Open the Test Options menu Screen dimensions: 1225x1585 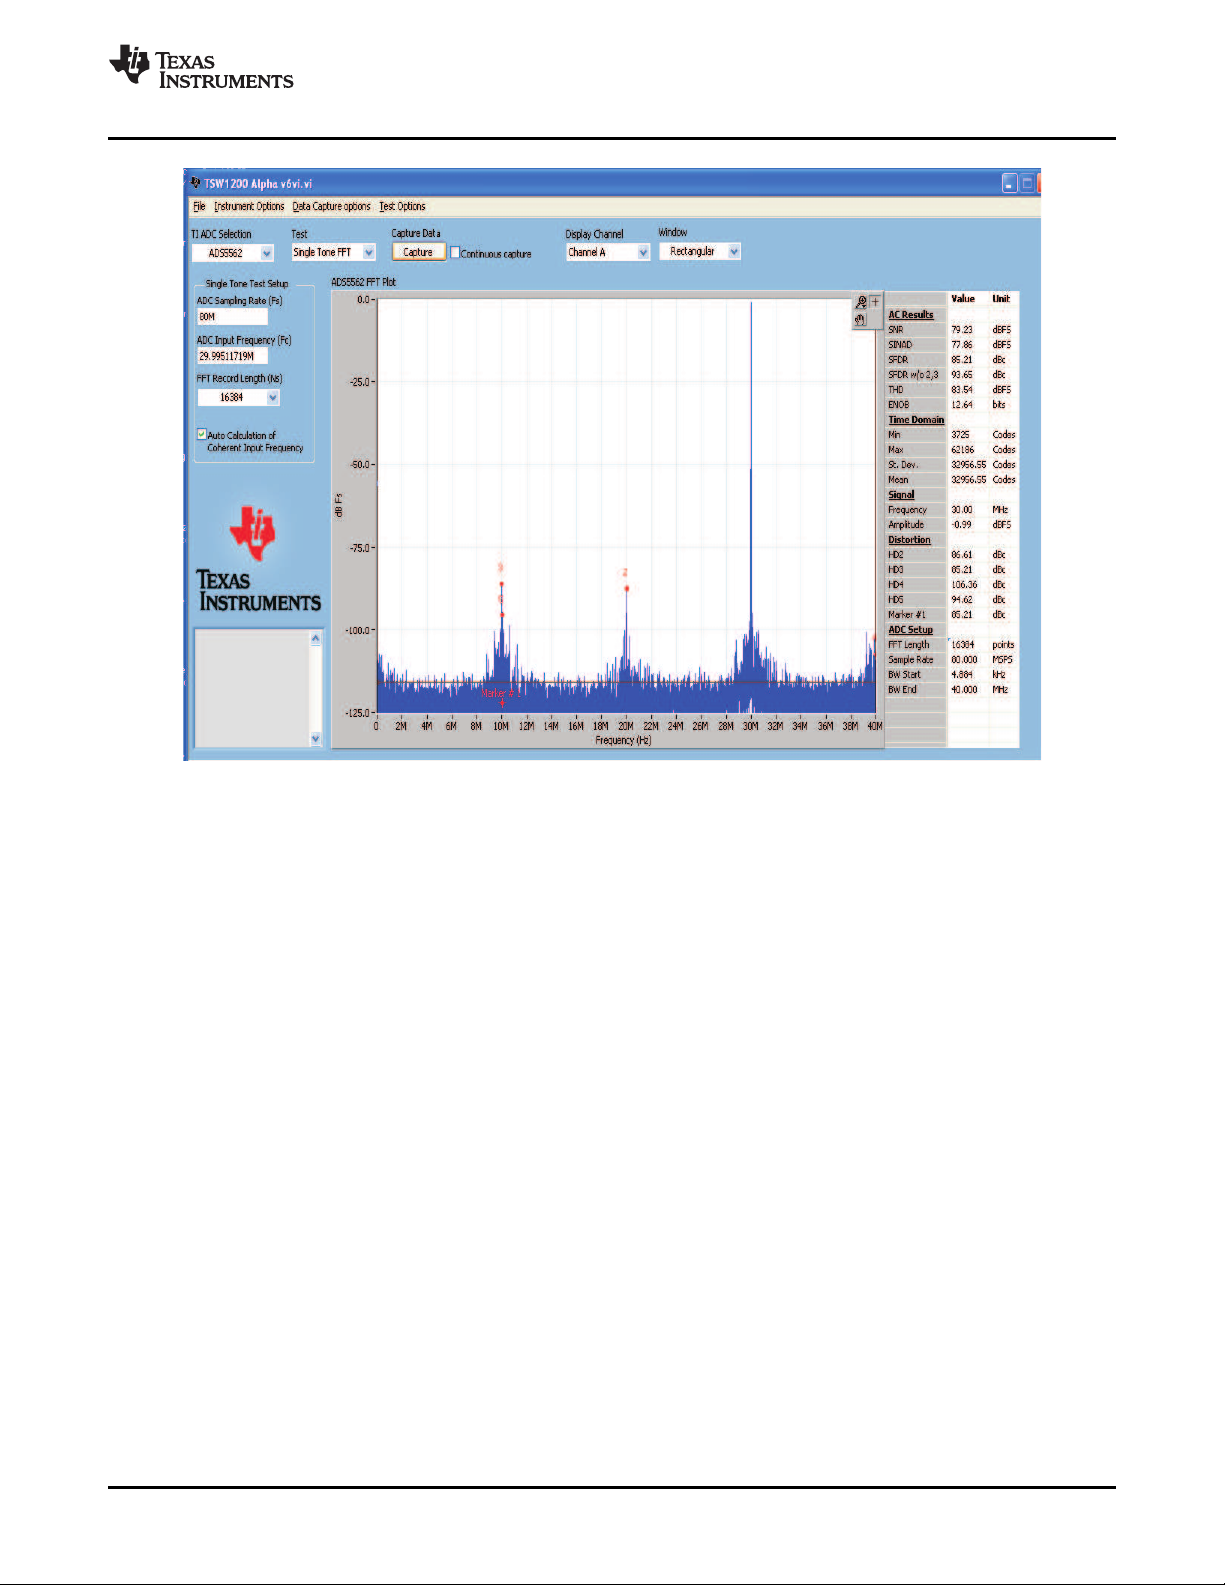[x=402, y=207]
